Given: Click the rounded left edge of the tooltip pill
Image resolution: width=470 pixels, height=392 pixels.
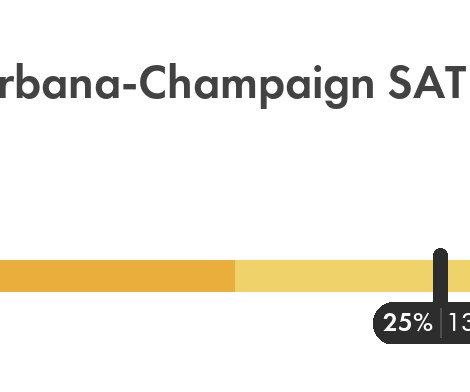Looking at the screenshot, I should click(x=378, y=323).
